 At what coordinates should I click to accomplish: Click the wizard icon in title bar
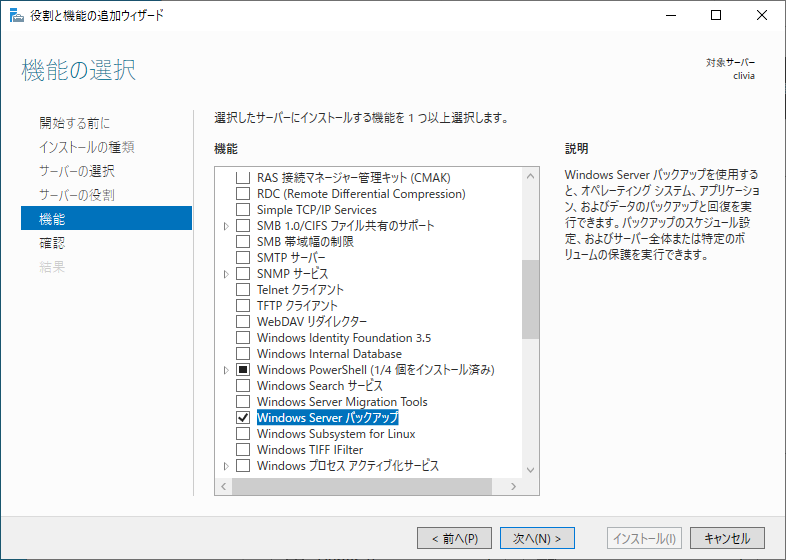[x=17, y=16]
